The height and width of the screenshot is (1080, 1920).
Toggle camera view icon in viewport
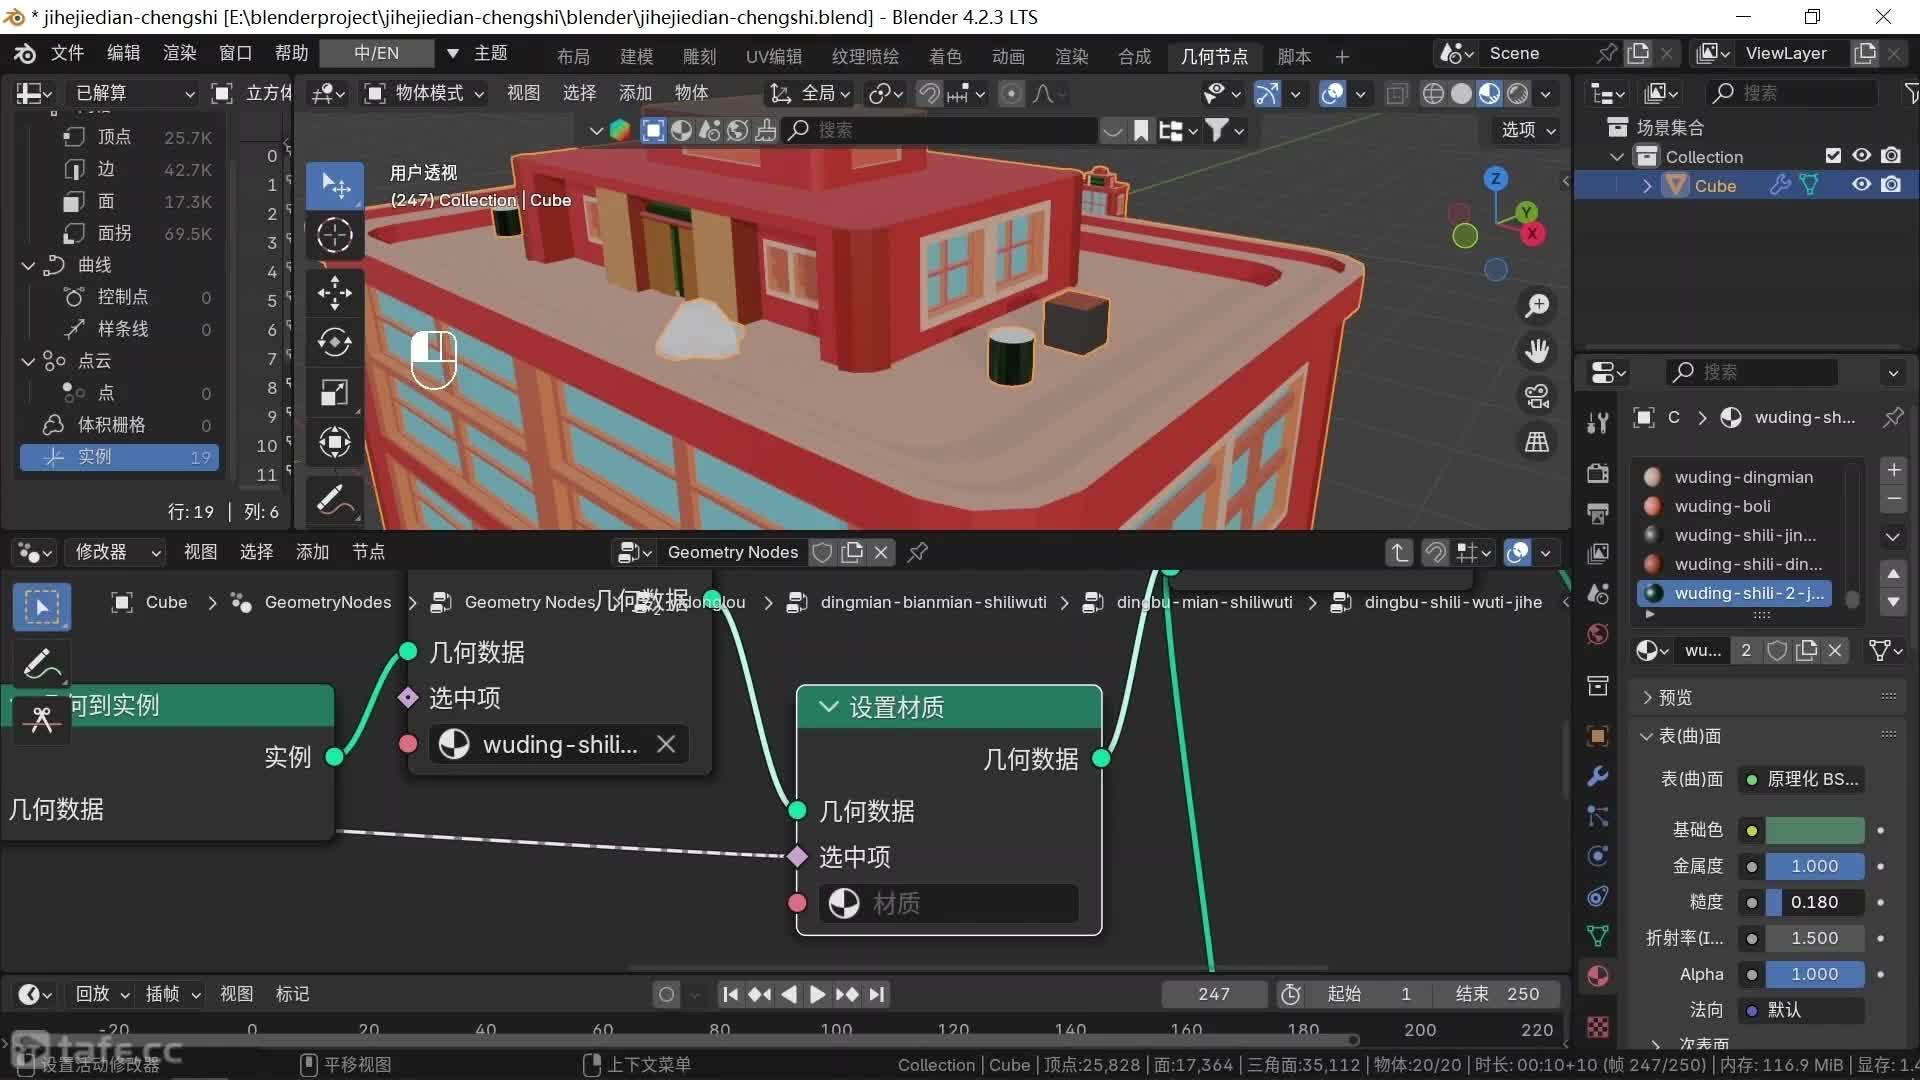tap(1537, 396)
